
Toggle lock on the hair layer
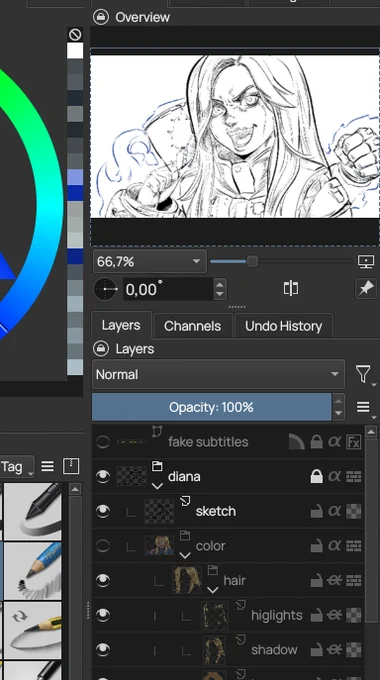317,580
